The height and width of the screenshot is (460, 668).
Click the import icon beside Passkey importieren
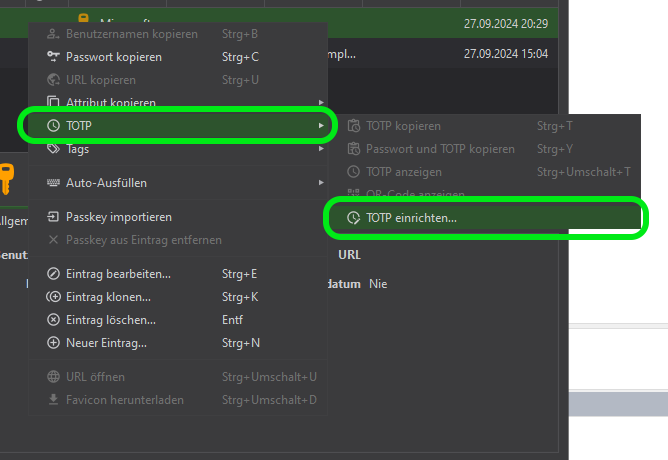click(54, 217)
